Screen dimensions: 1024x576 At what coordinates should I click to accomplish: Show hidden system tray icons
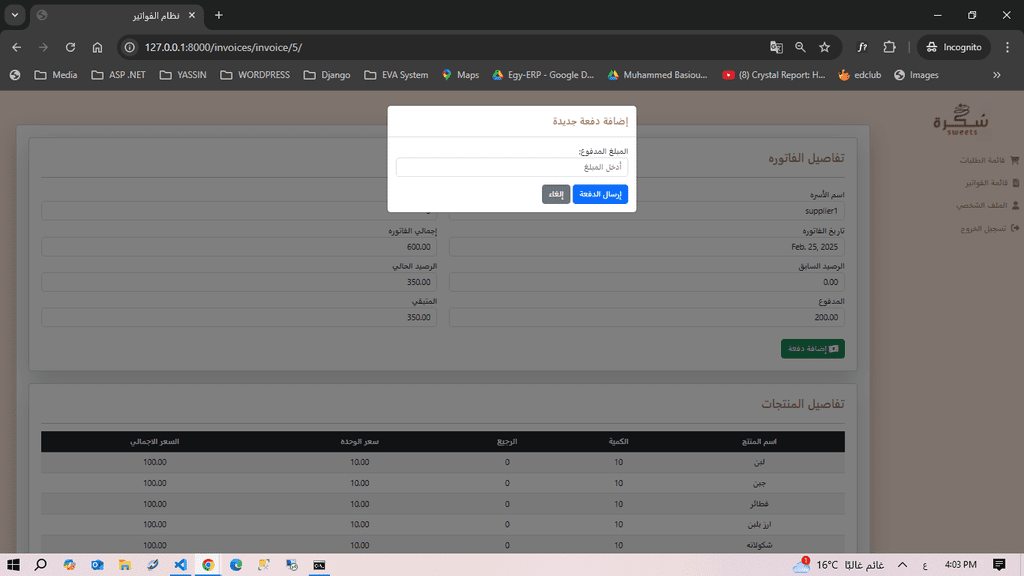(x=903, y=565)
